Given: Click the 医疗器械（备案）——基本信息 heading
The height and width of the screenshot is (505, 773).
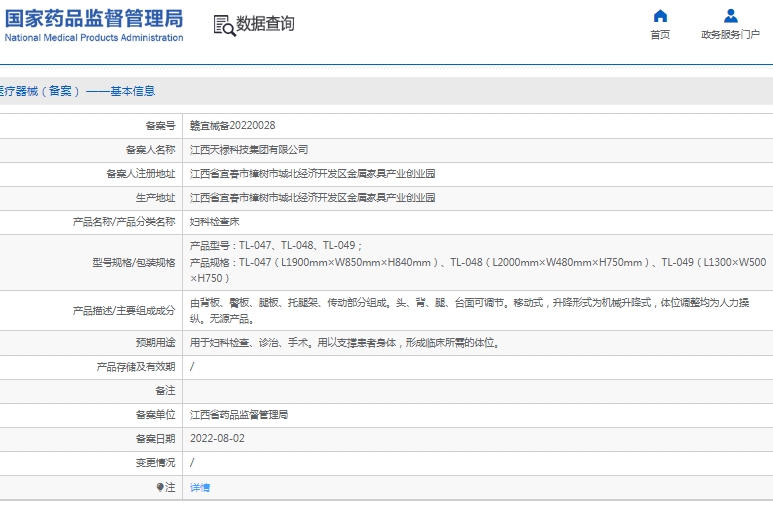Looking at the screenshot, I should coord(77,91).
